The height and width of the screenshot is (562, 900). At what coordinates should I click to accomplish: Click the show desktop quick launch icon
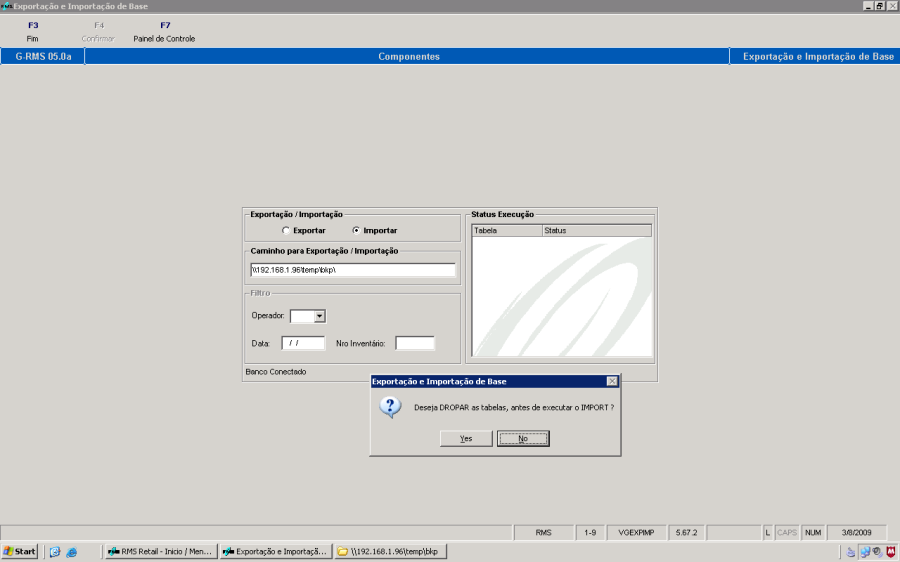point(55,552)
